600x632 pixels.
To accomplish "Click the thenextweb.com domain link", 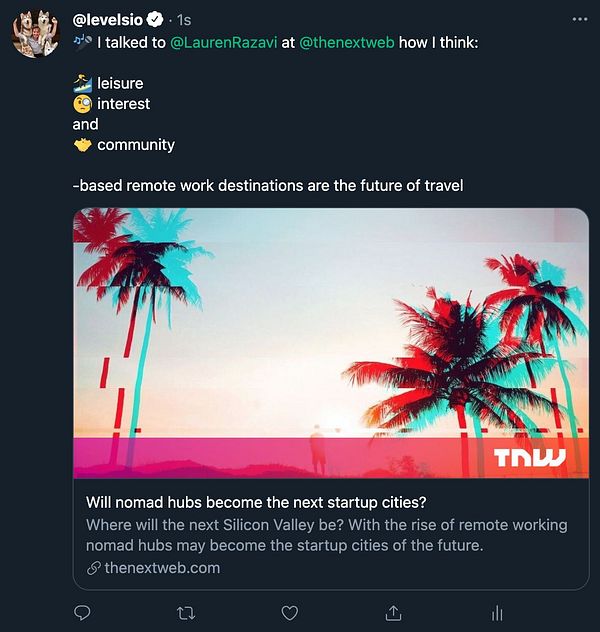I will [162, 568].
